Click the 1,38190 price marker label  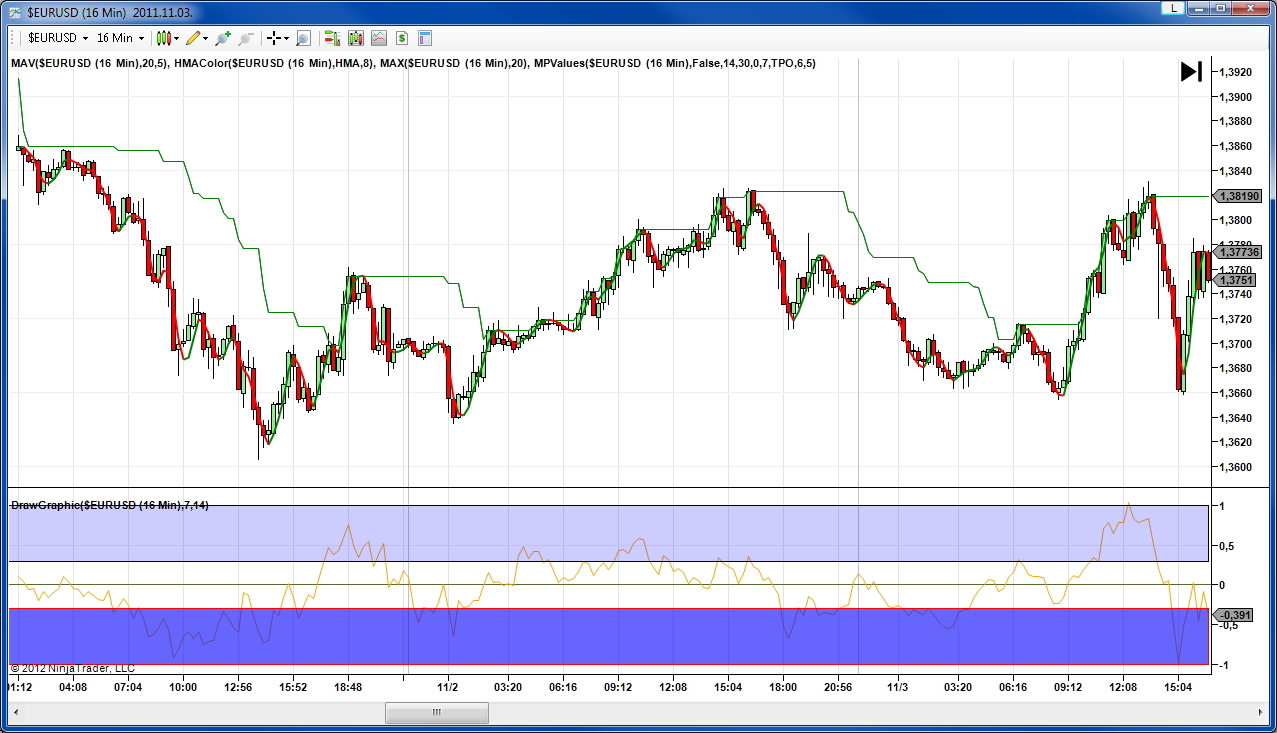click(x=1237, y=197)
